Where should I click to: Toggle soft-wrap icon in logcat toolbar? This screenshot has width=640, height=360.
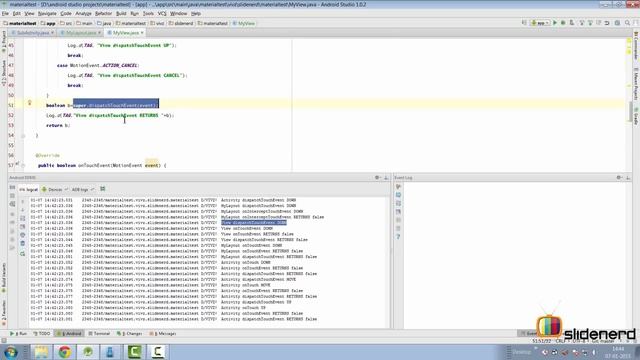tap(22, 218)
